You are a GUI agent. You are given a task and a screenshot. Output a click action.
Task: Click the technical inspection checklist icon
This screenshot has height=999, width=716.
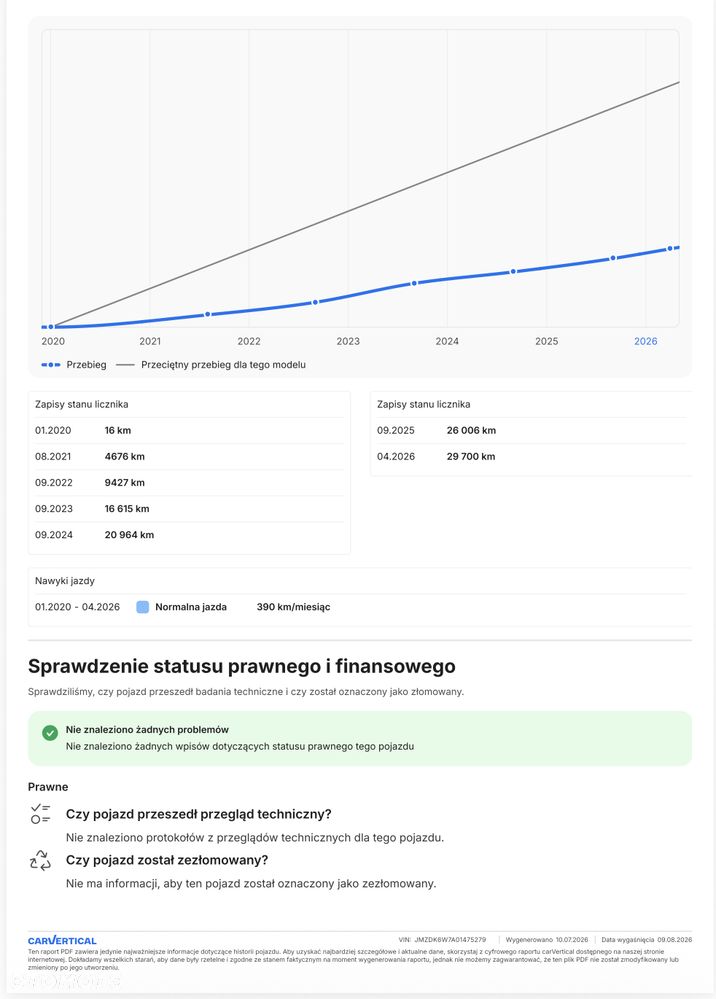coord(40,814)
